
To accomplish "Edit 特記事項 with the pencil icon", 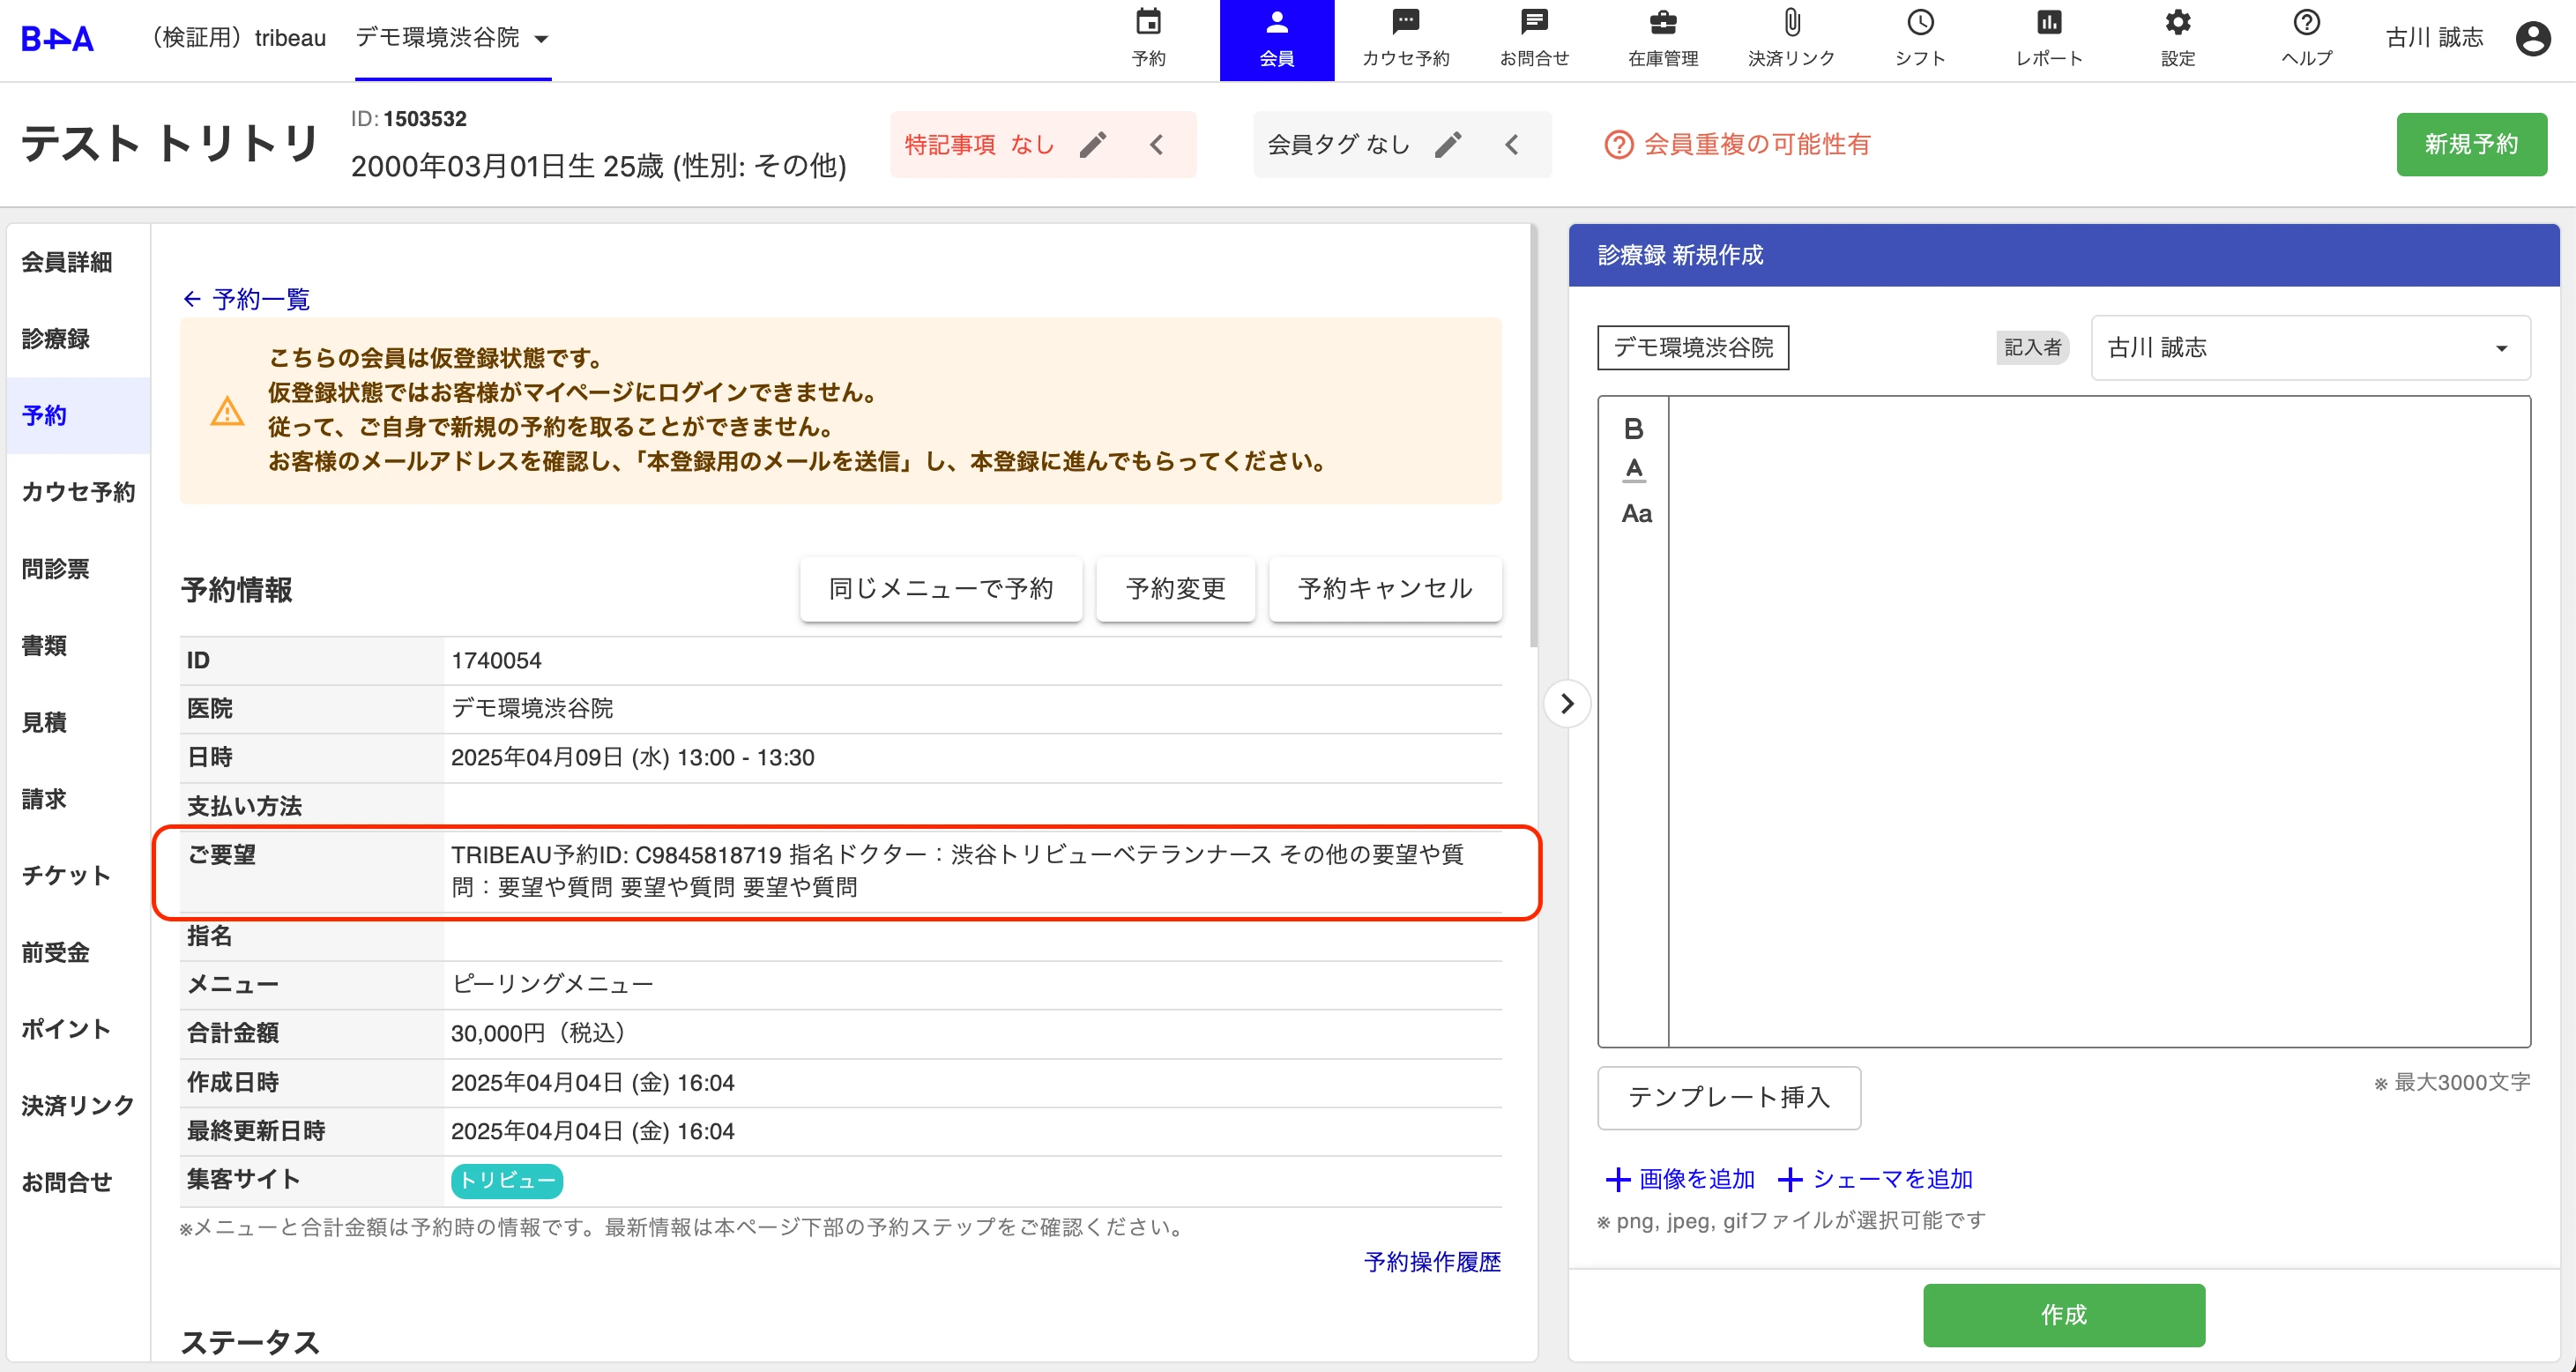I will point(1093,145).
